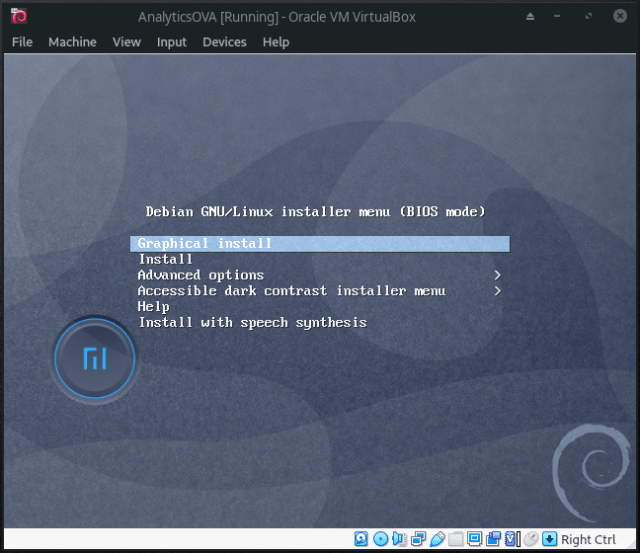Open audio settings from status bar speaker icon
The height and width of the screenshot is (553, 640).
click(x=399, y=539)
